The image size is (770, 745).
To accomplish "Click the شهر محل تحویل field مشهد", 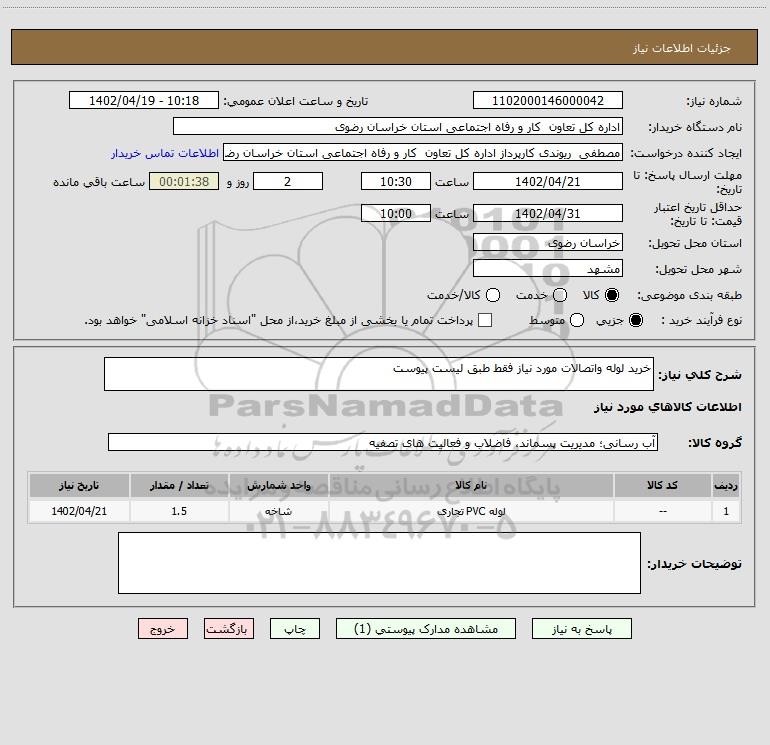I will coord(548,268).
